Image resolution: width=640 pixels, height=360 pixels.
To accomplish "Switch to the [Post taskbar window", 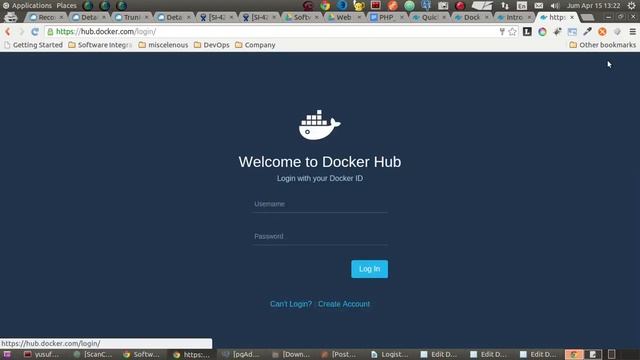I will pyautogui.click(x=339, y=354).
